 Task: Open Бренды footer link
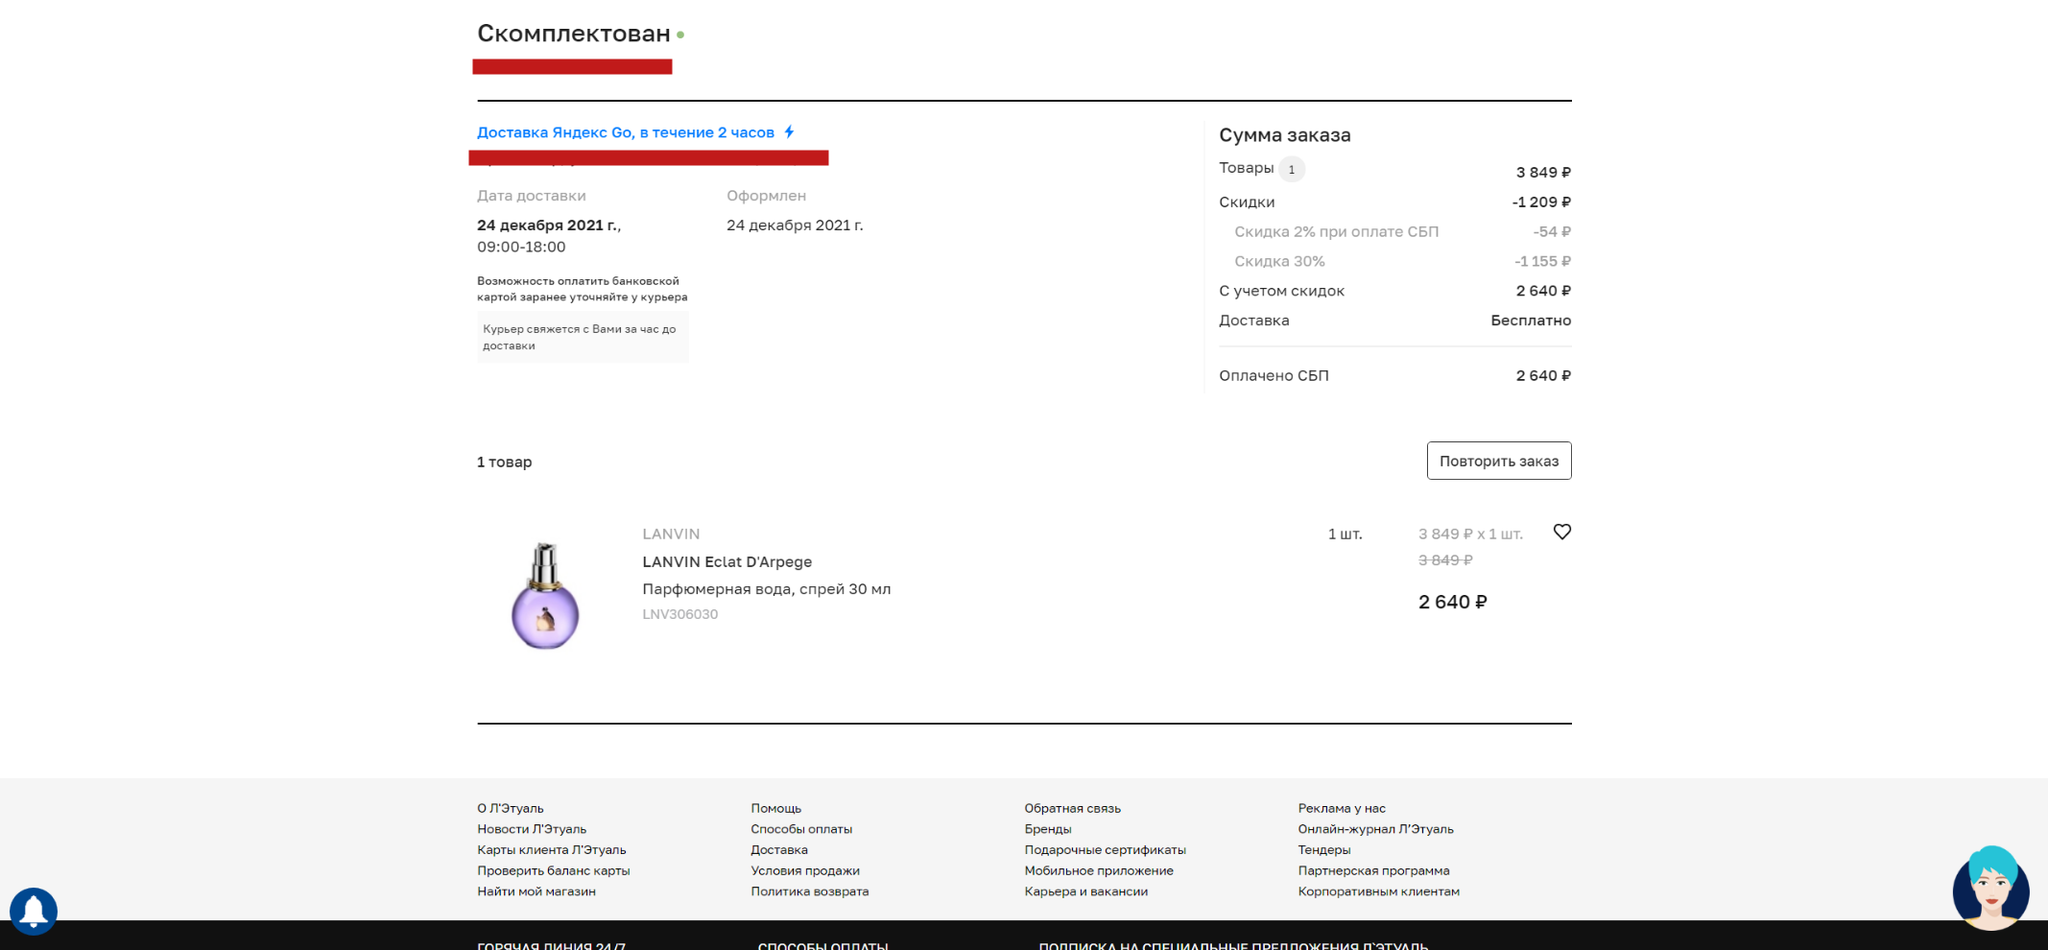(x=1048, y=829)
